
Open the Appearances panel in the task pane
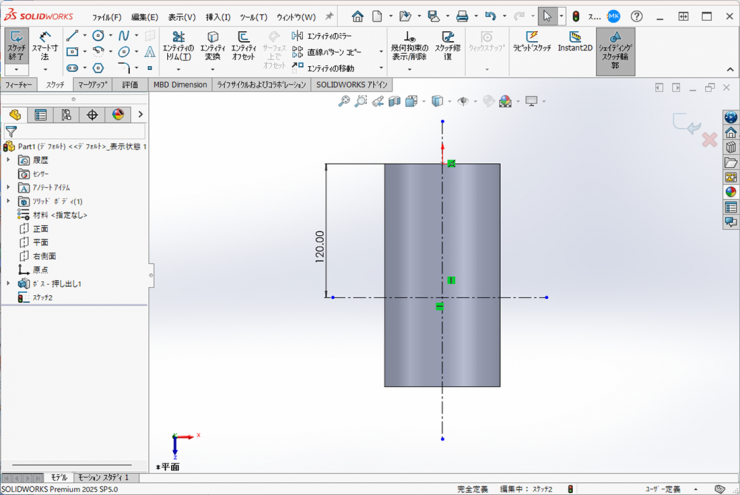(x=730, y=192)
